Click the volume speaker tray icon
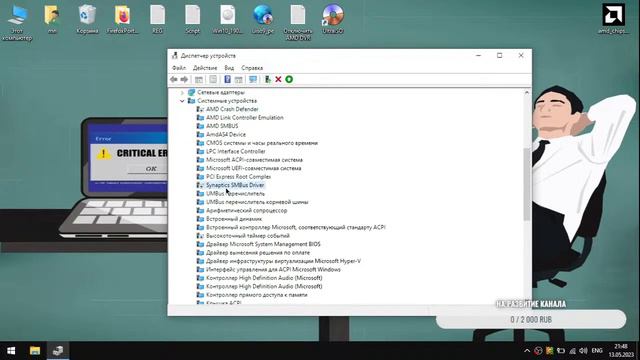Screen dimensions: 640x360 pyautogui.click(x=583, y=351)
